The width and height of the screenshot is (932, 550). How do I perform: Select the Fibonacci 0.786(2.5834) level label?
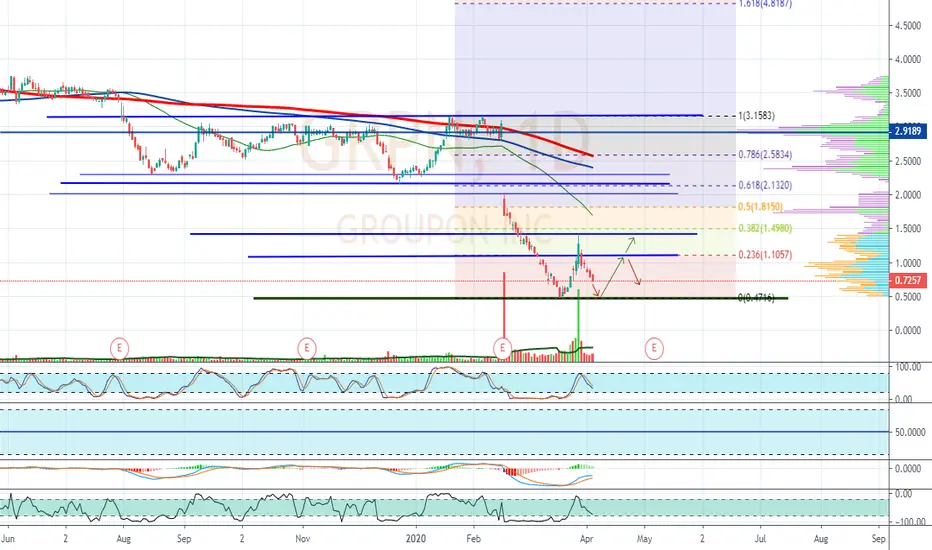(x=765, y=155)
